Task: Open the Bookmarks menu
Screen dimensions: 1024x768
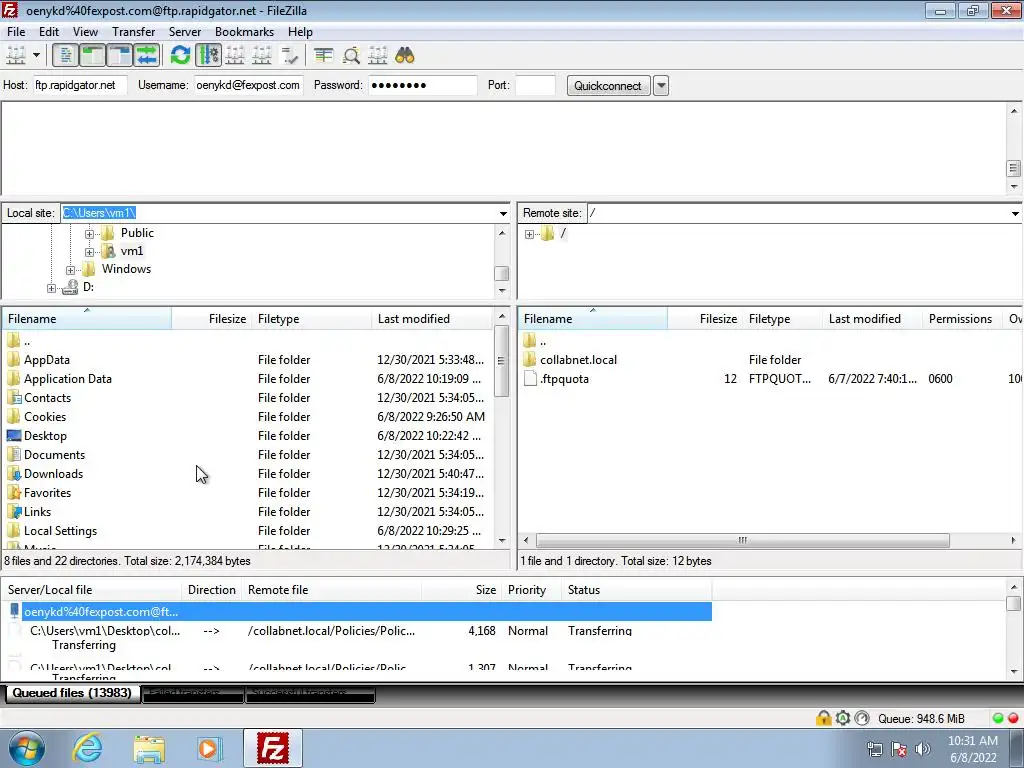Action: 244,31
